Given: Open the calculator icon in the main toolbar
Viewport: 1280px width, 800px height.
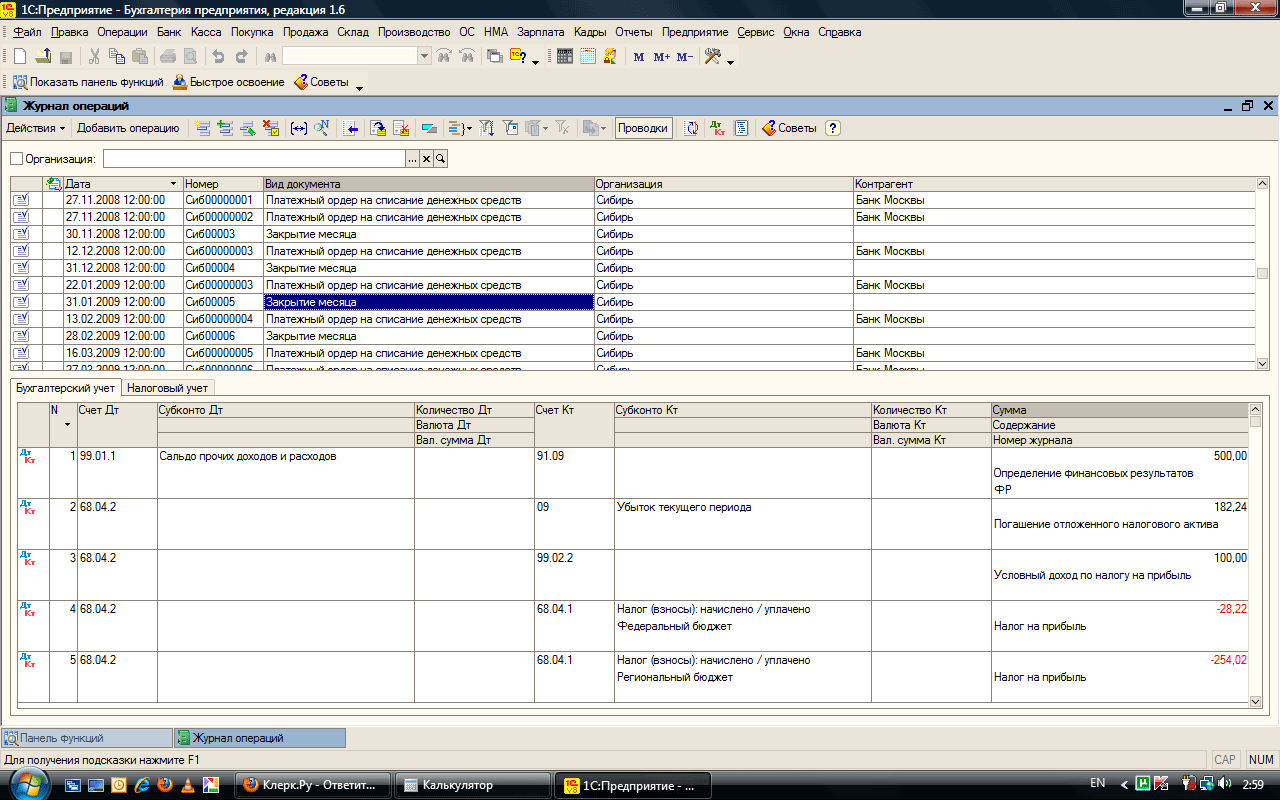Looking at the screenshot, I should pos(565,57).
